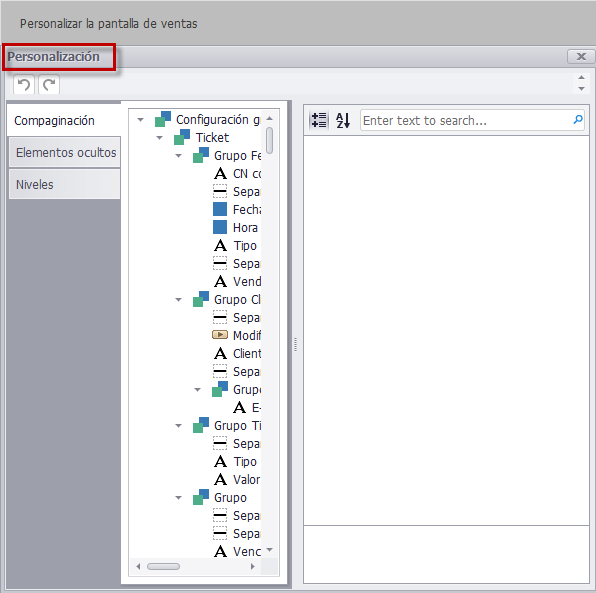Click the undo arrow icon
The image size is (596, 593).
click(24, 84)
